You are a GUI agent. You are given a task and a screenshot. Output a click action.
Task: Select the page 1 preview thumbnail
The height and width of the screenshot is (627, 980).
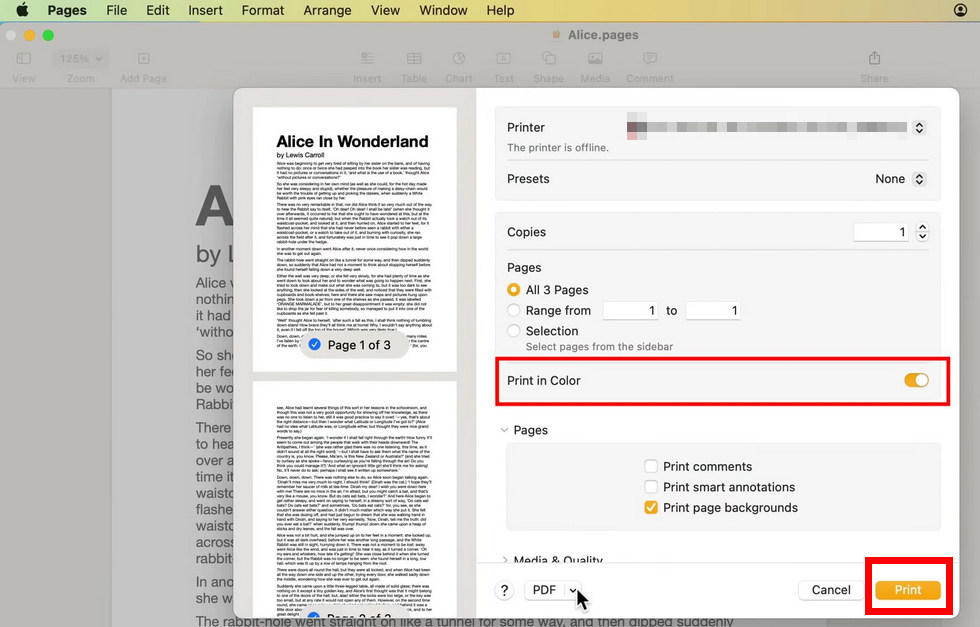click(x=354, y=239)
